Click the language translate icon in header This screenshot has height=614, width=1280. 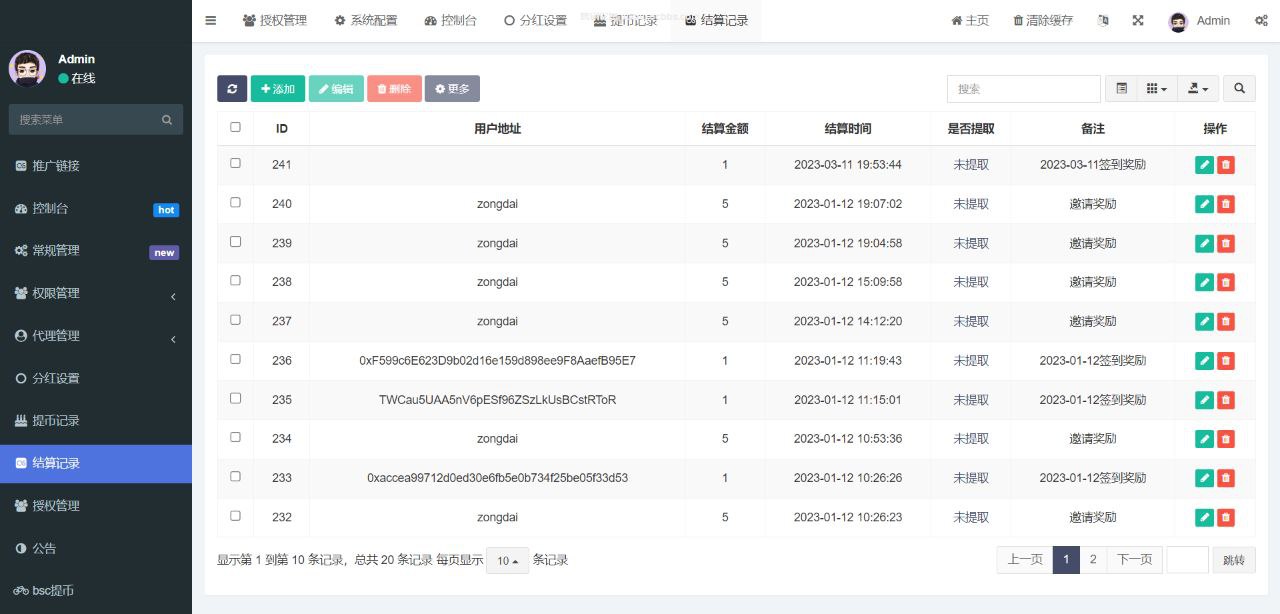pyautogui.click(x=1103, y=20)
